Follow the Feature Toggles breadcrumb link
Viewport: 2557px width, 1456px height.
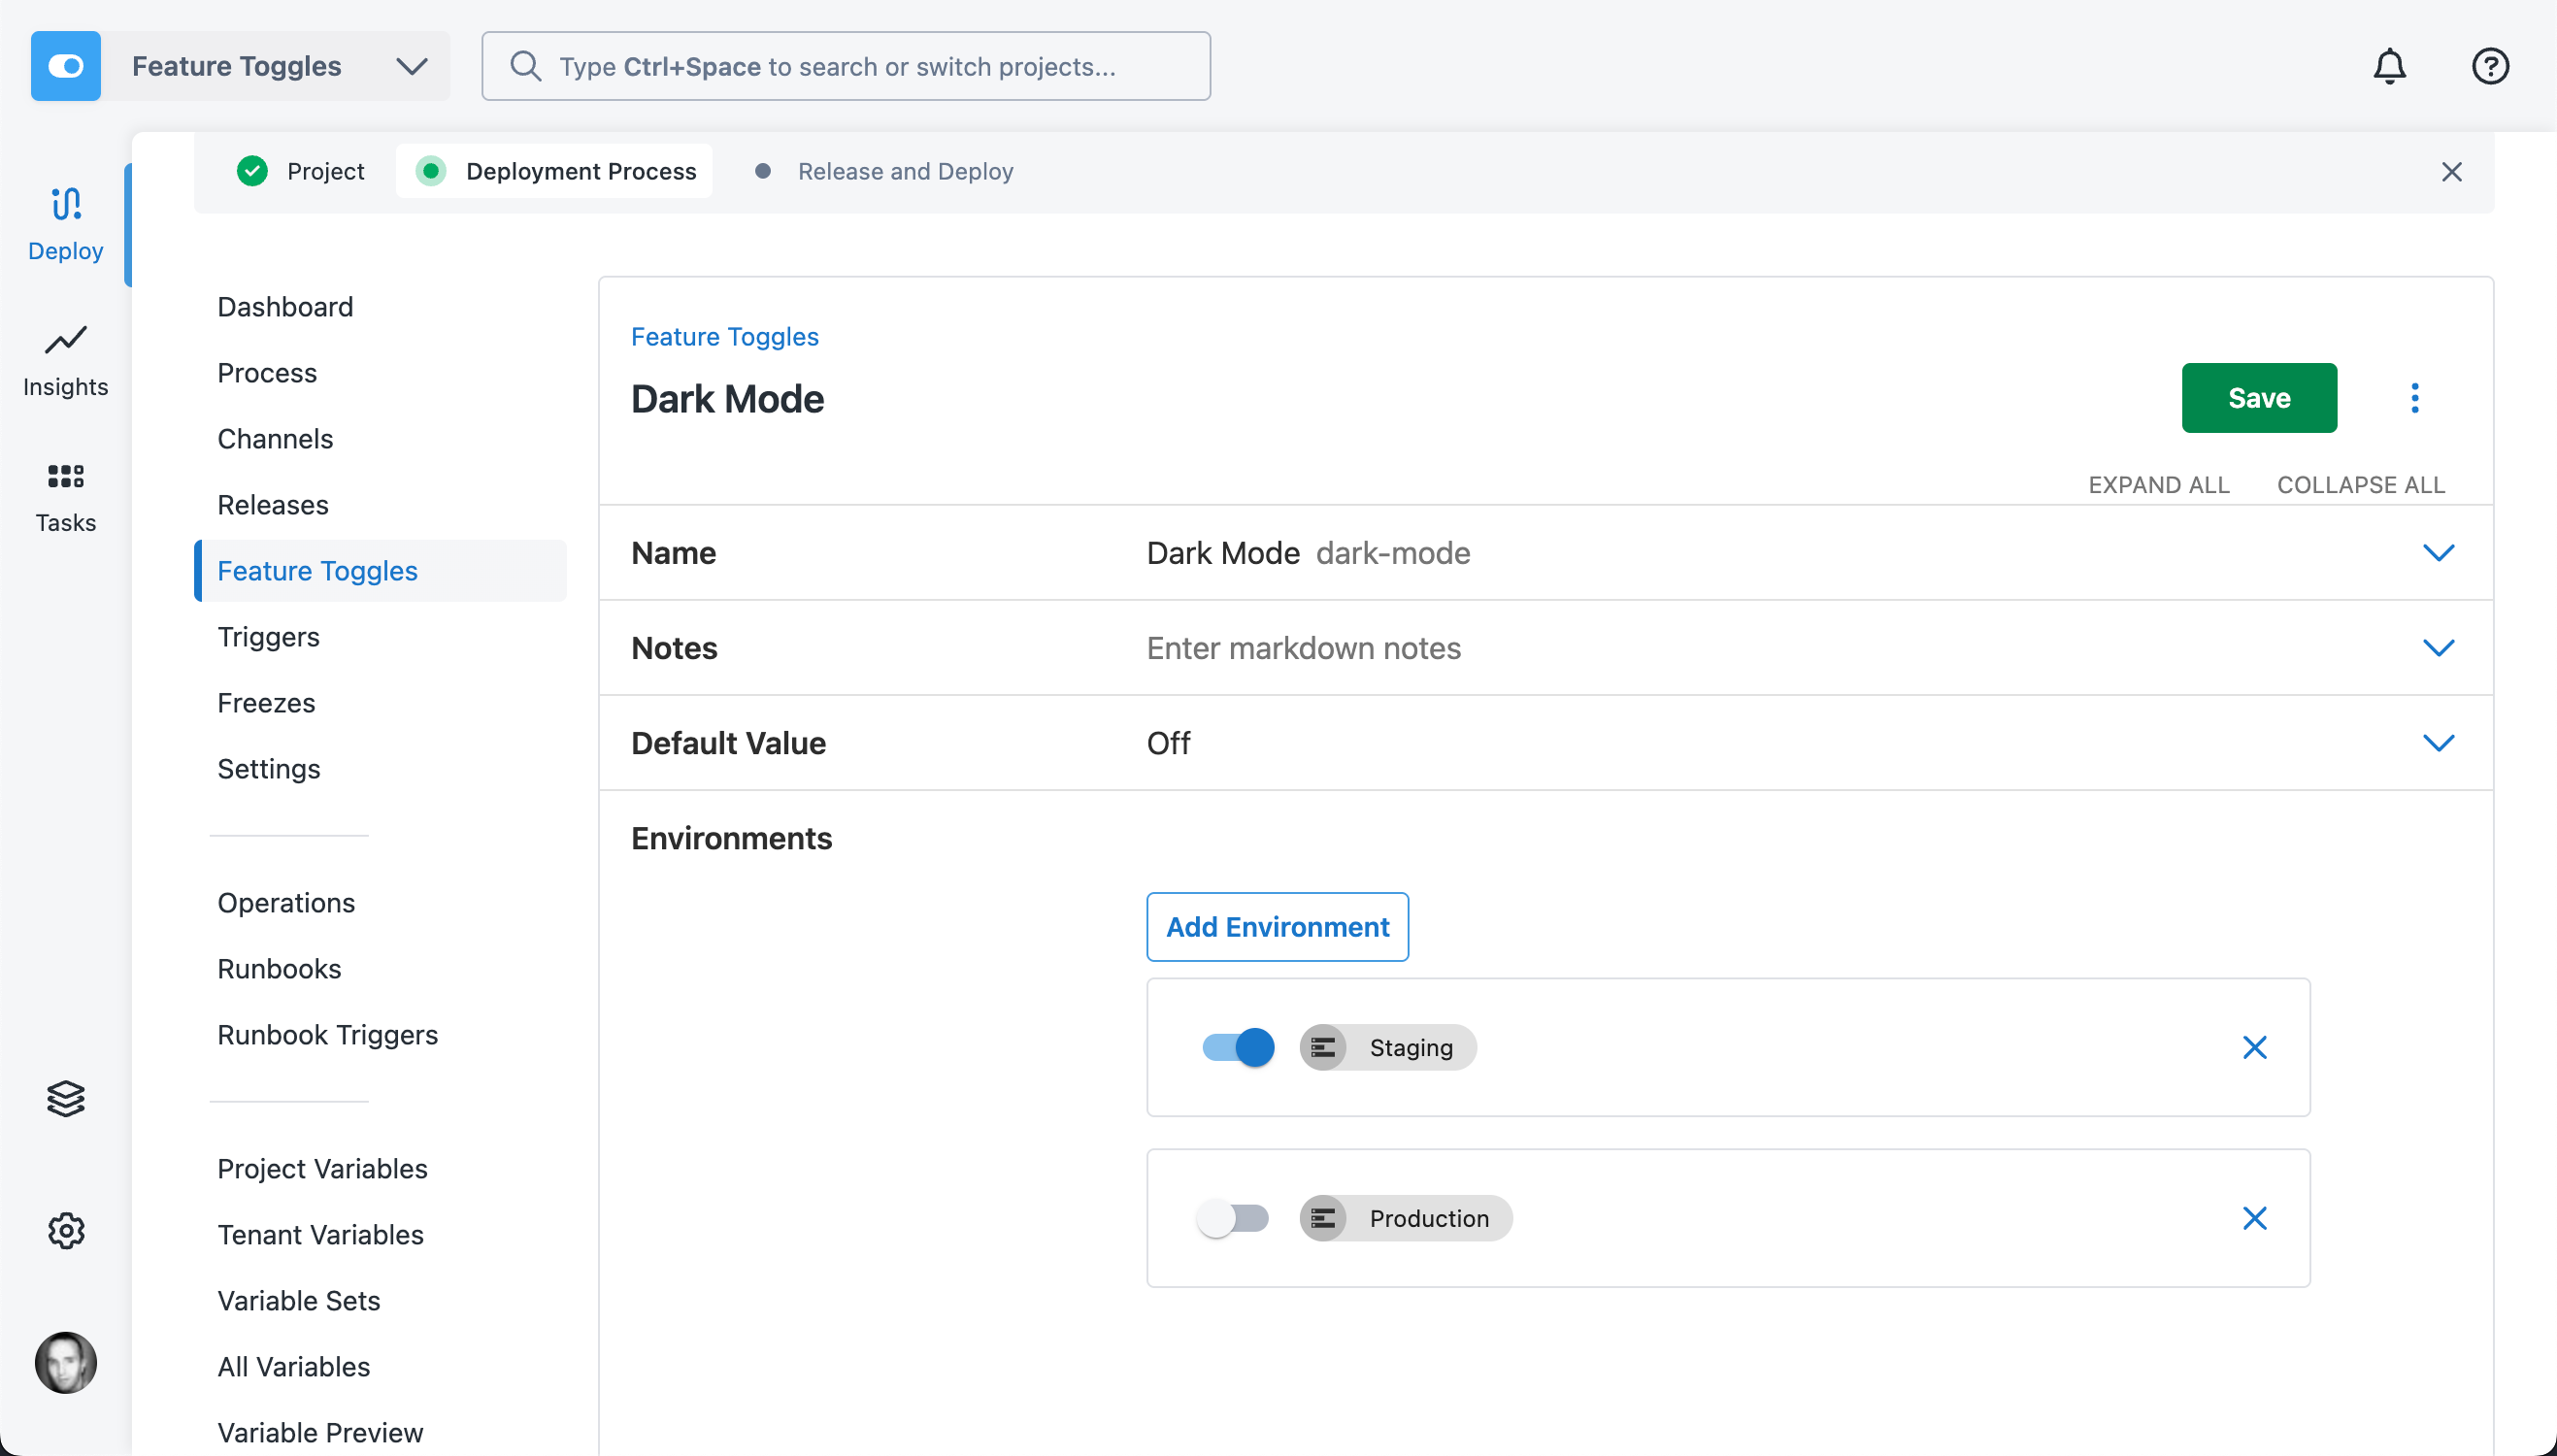pyautogui.click(x=724, y=337)
